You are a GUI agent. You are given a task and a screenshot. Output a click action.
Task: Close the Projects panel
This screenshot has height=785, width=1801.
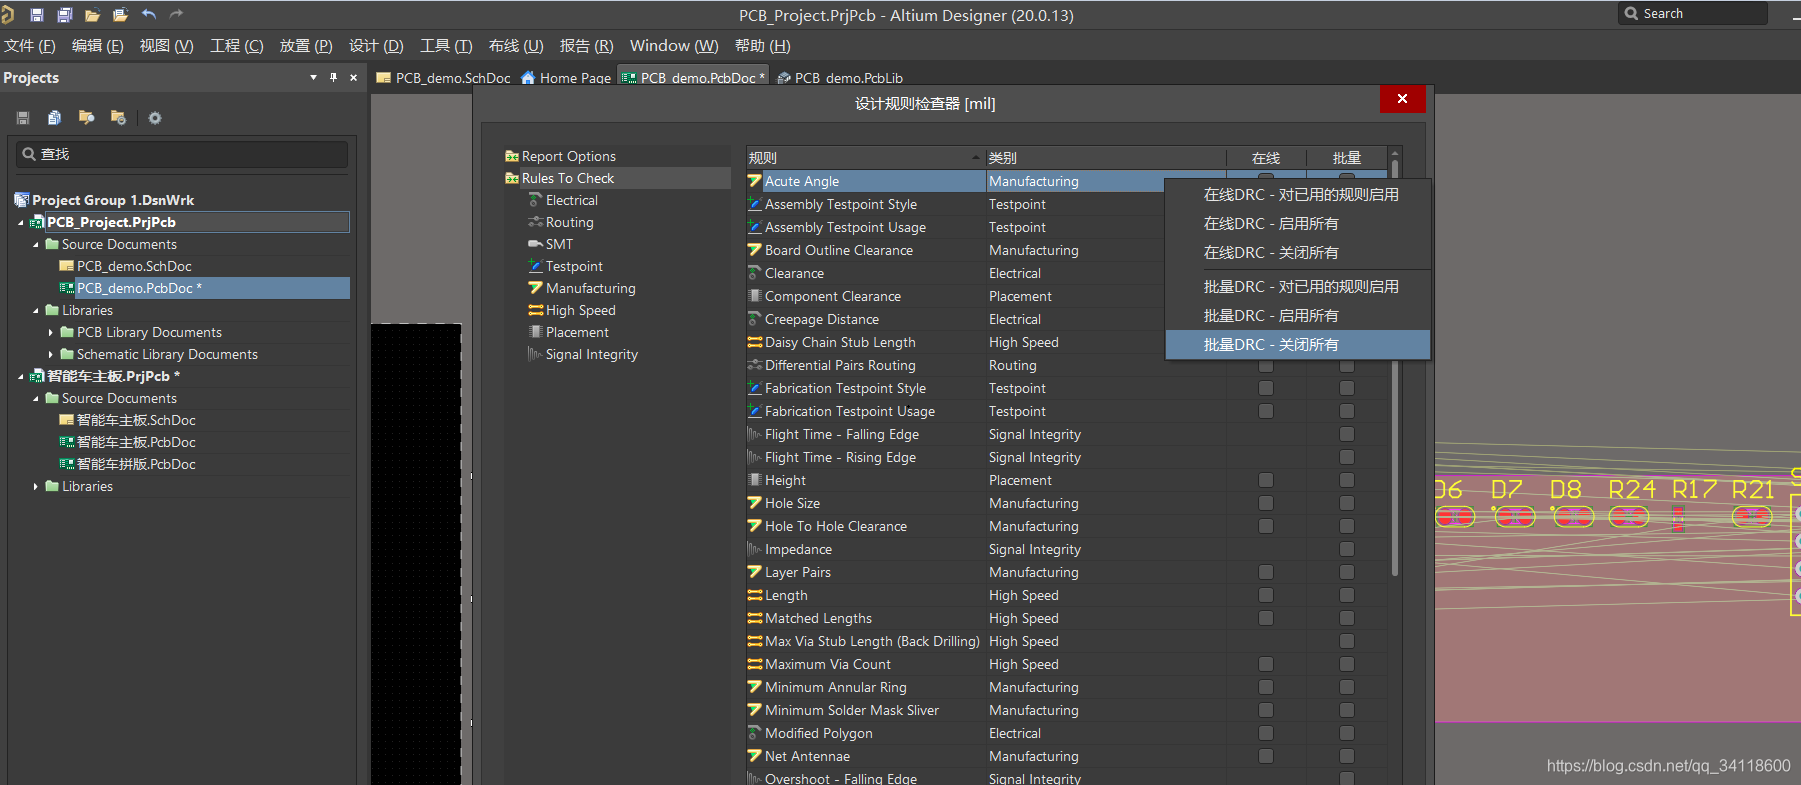pyautogui.click(x=353, y=77)
